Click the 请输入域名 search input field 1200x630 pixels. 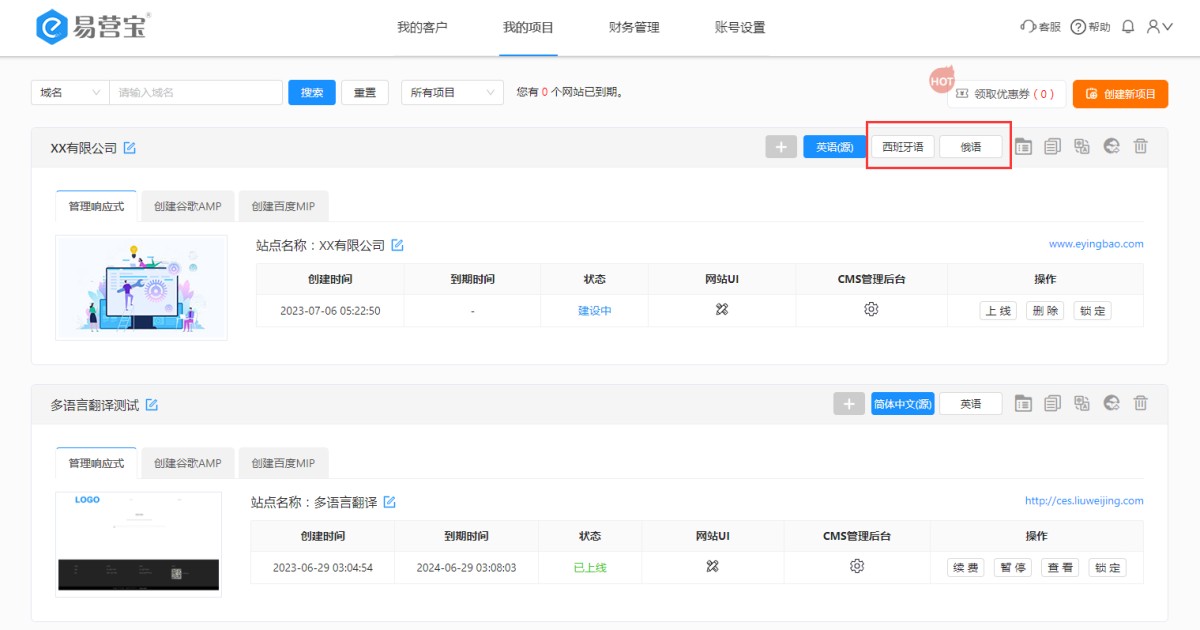[196, 92]
